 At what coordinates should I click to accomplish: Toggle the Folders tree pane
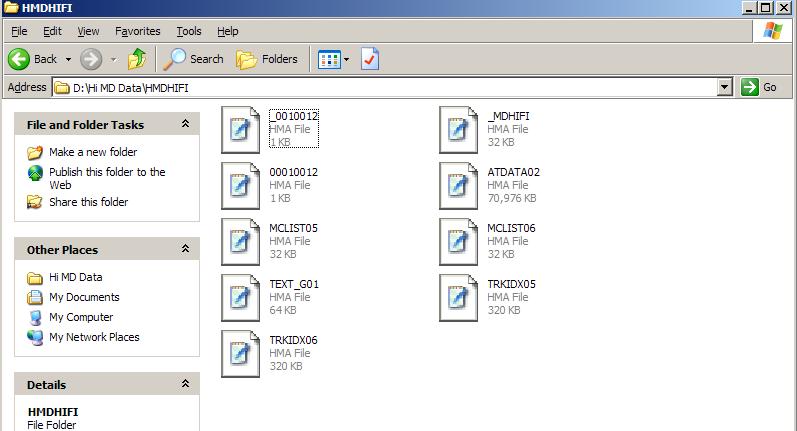(x=267, y=59)
